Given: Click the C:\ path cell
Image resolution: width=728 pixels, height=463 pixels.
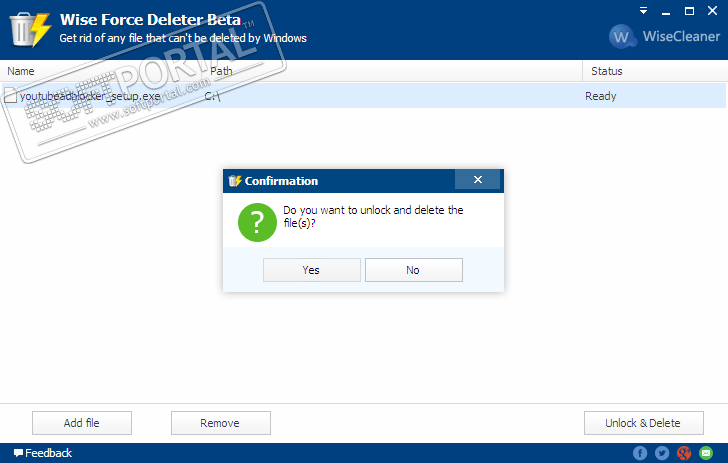Looking at the screenshot, I should [x=212, y=96].
